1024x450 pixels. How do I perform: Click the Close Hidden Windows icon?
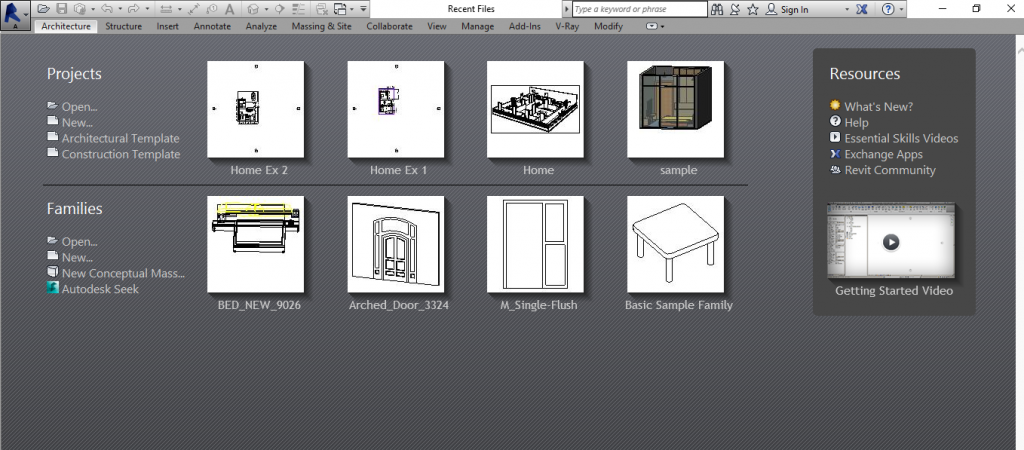click(x=321, y=9)
